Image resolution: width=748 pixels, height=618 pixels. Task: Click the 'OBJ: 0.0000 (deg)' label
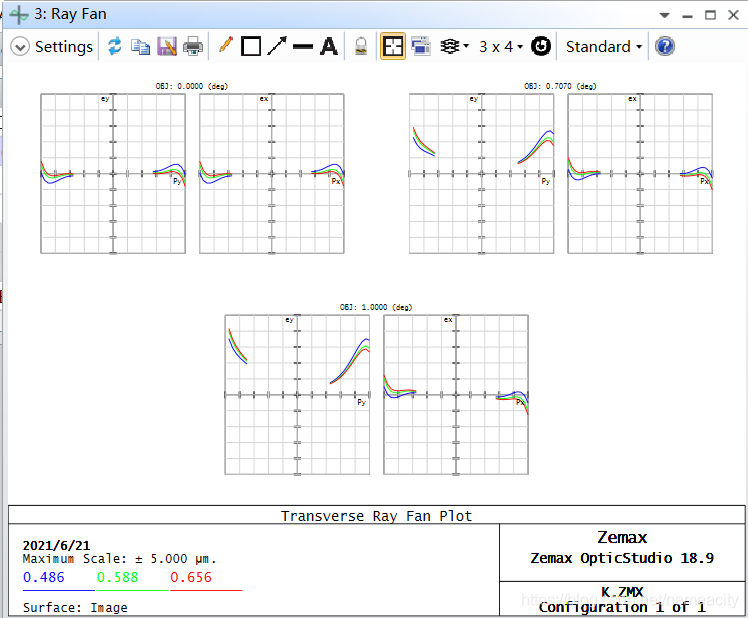tap(192, 86)
